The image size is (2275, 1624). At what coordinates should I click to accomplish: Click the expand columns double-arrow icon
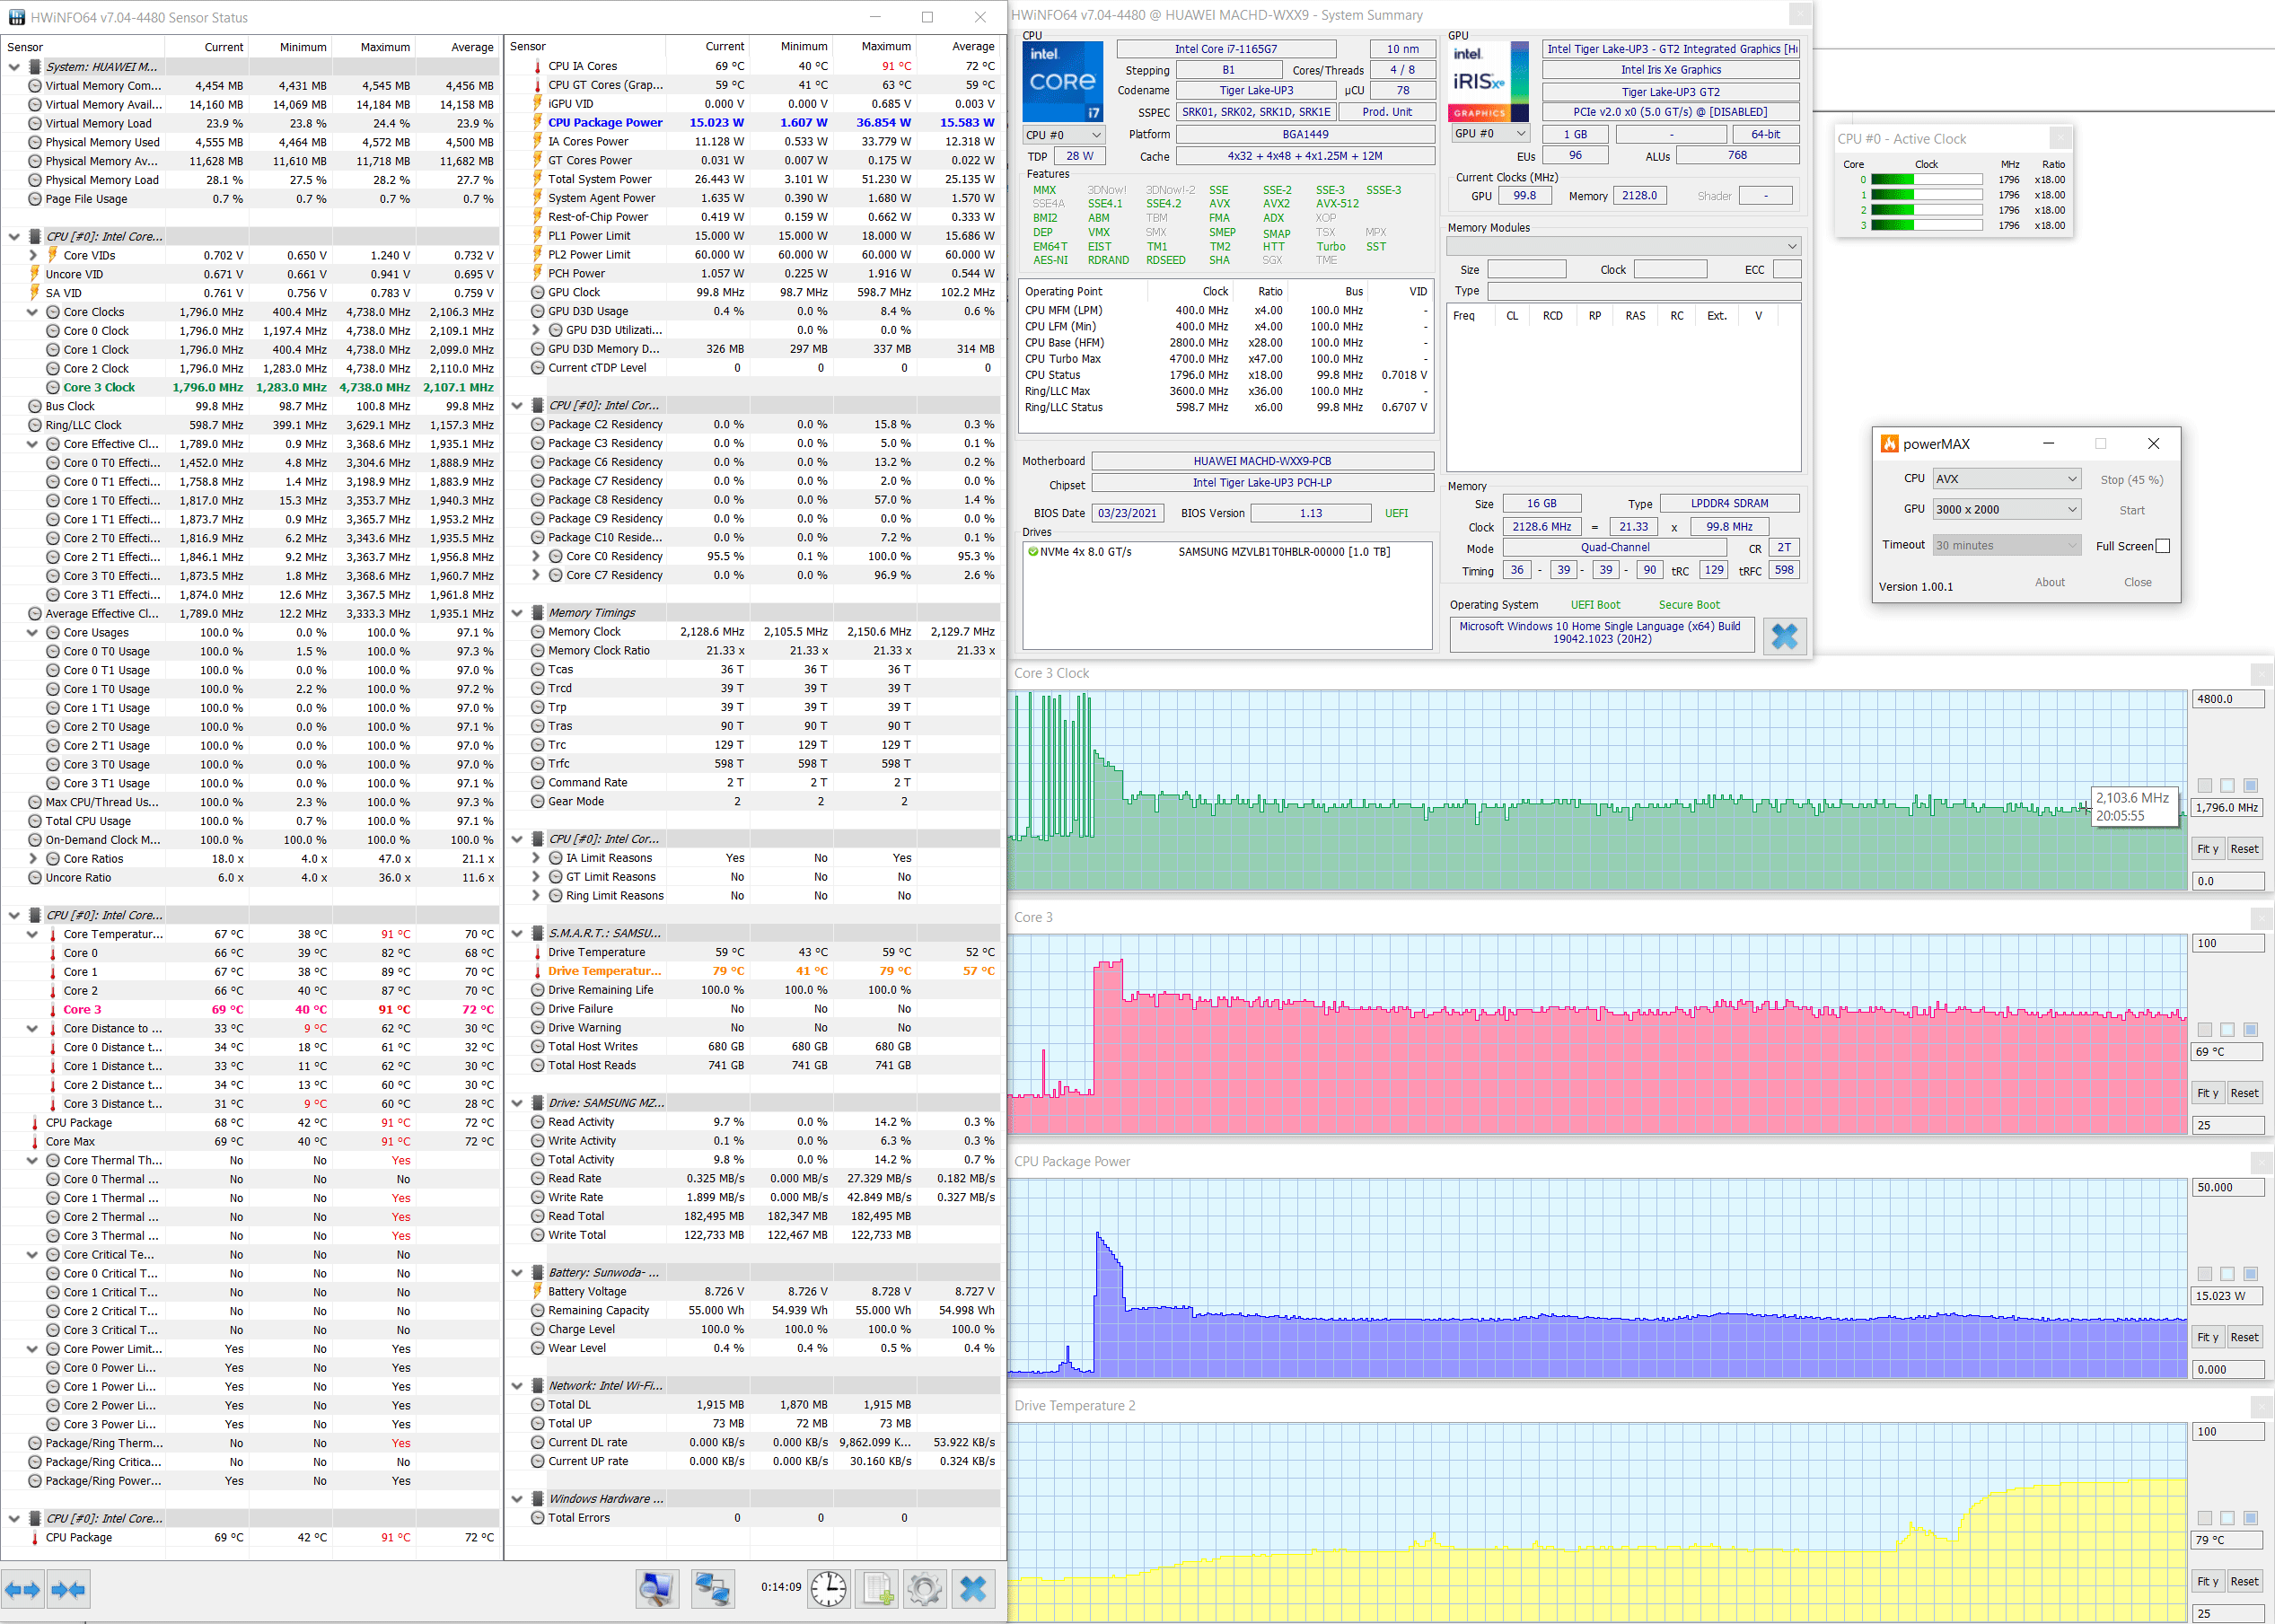pyautogui.click(x=22, y=1589)
